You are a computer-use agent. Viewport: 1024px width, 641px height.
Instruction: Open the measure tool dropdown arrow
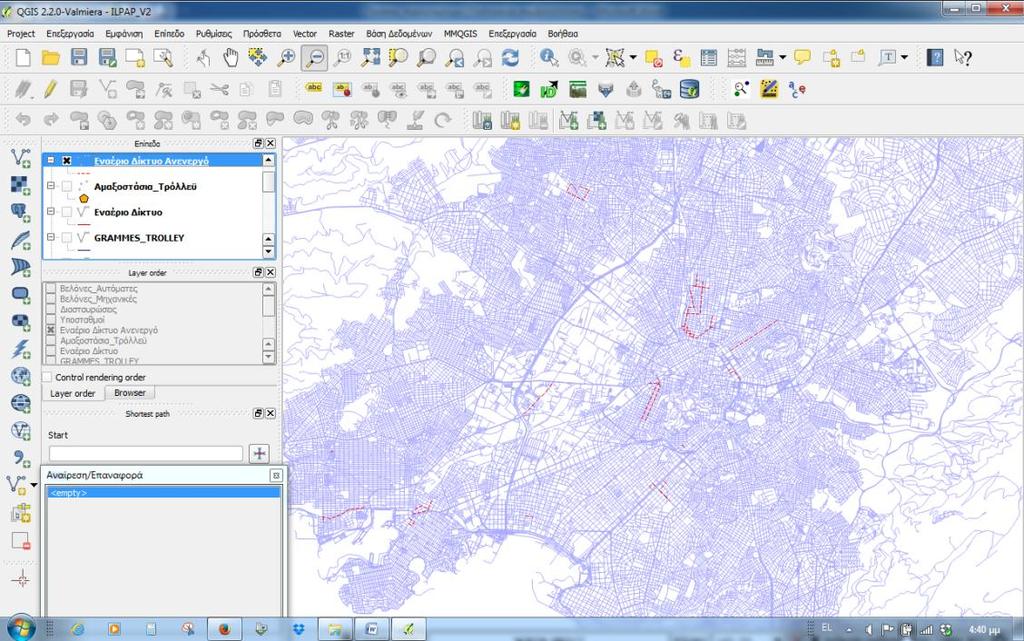[782, 57]
